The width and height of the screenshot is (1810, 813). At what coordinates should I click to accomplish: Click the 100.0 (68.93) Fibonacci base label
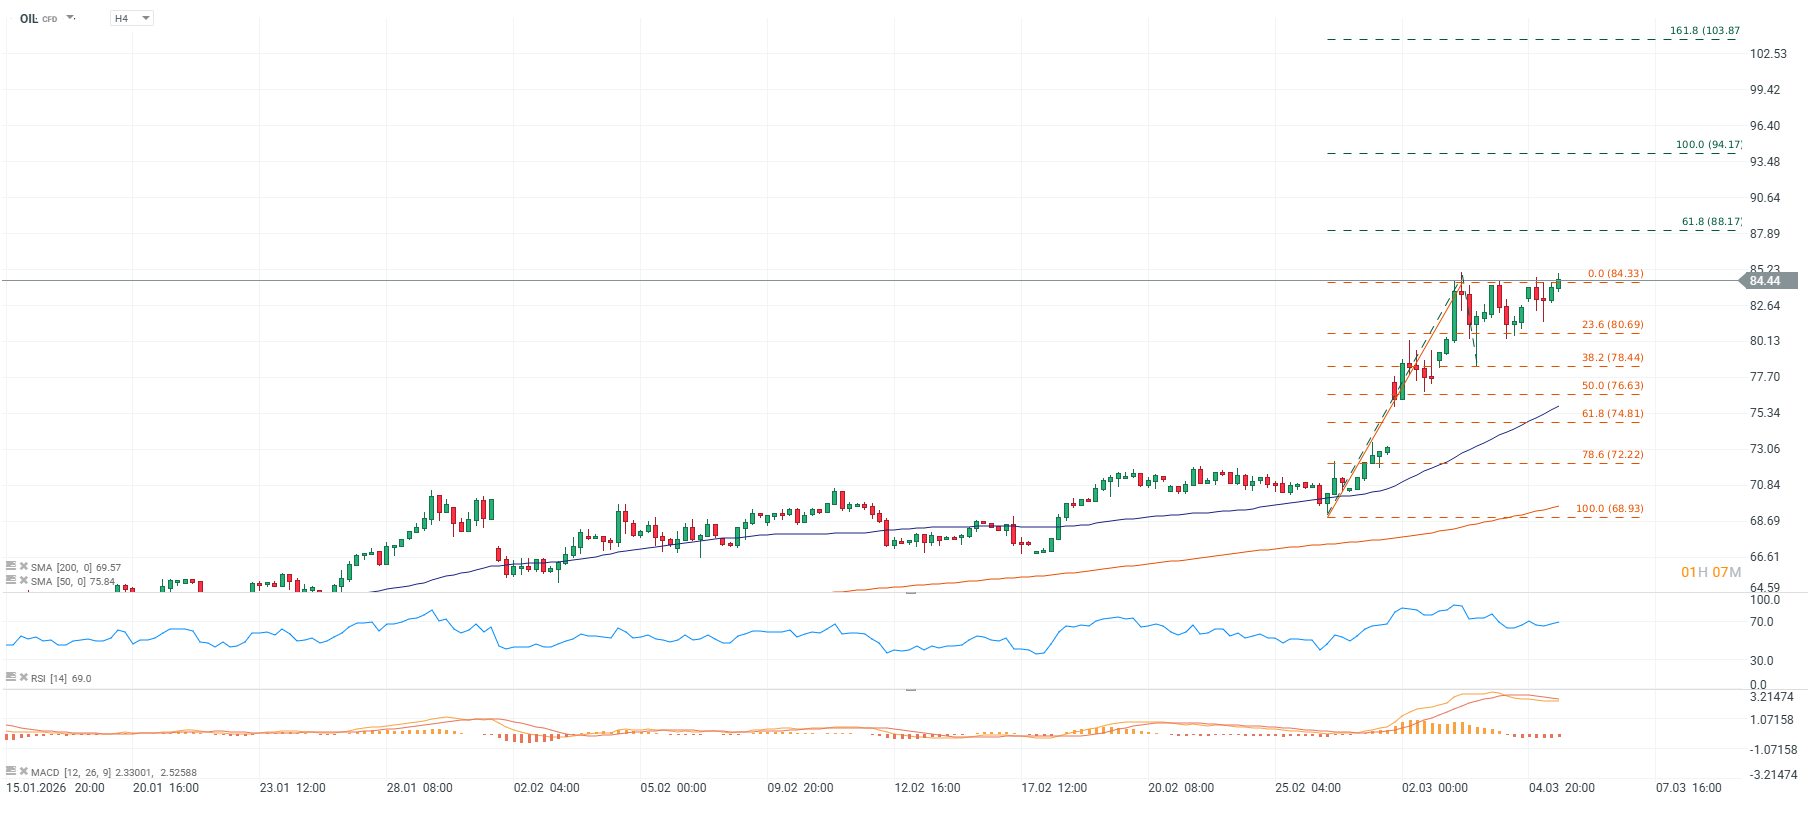[1609, 509]
